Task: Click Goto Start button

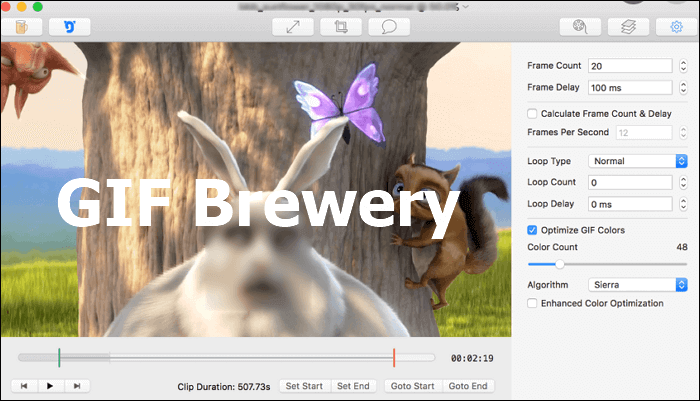Action: click(x=412, y=386)
